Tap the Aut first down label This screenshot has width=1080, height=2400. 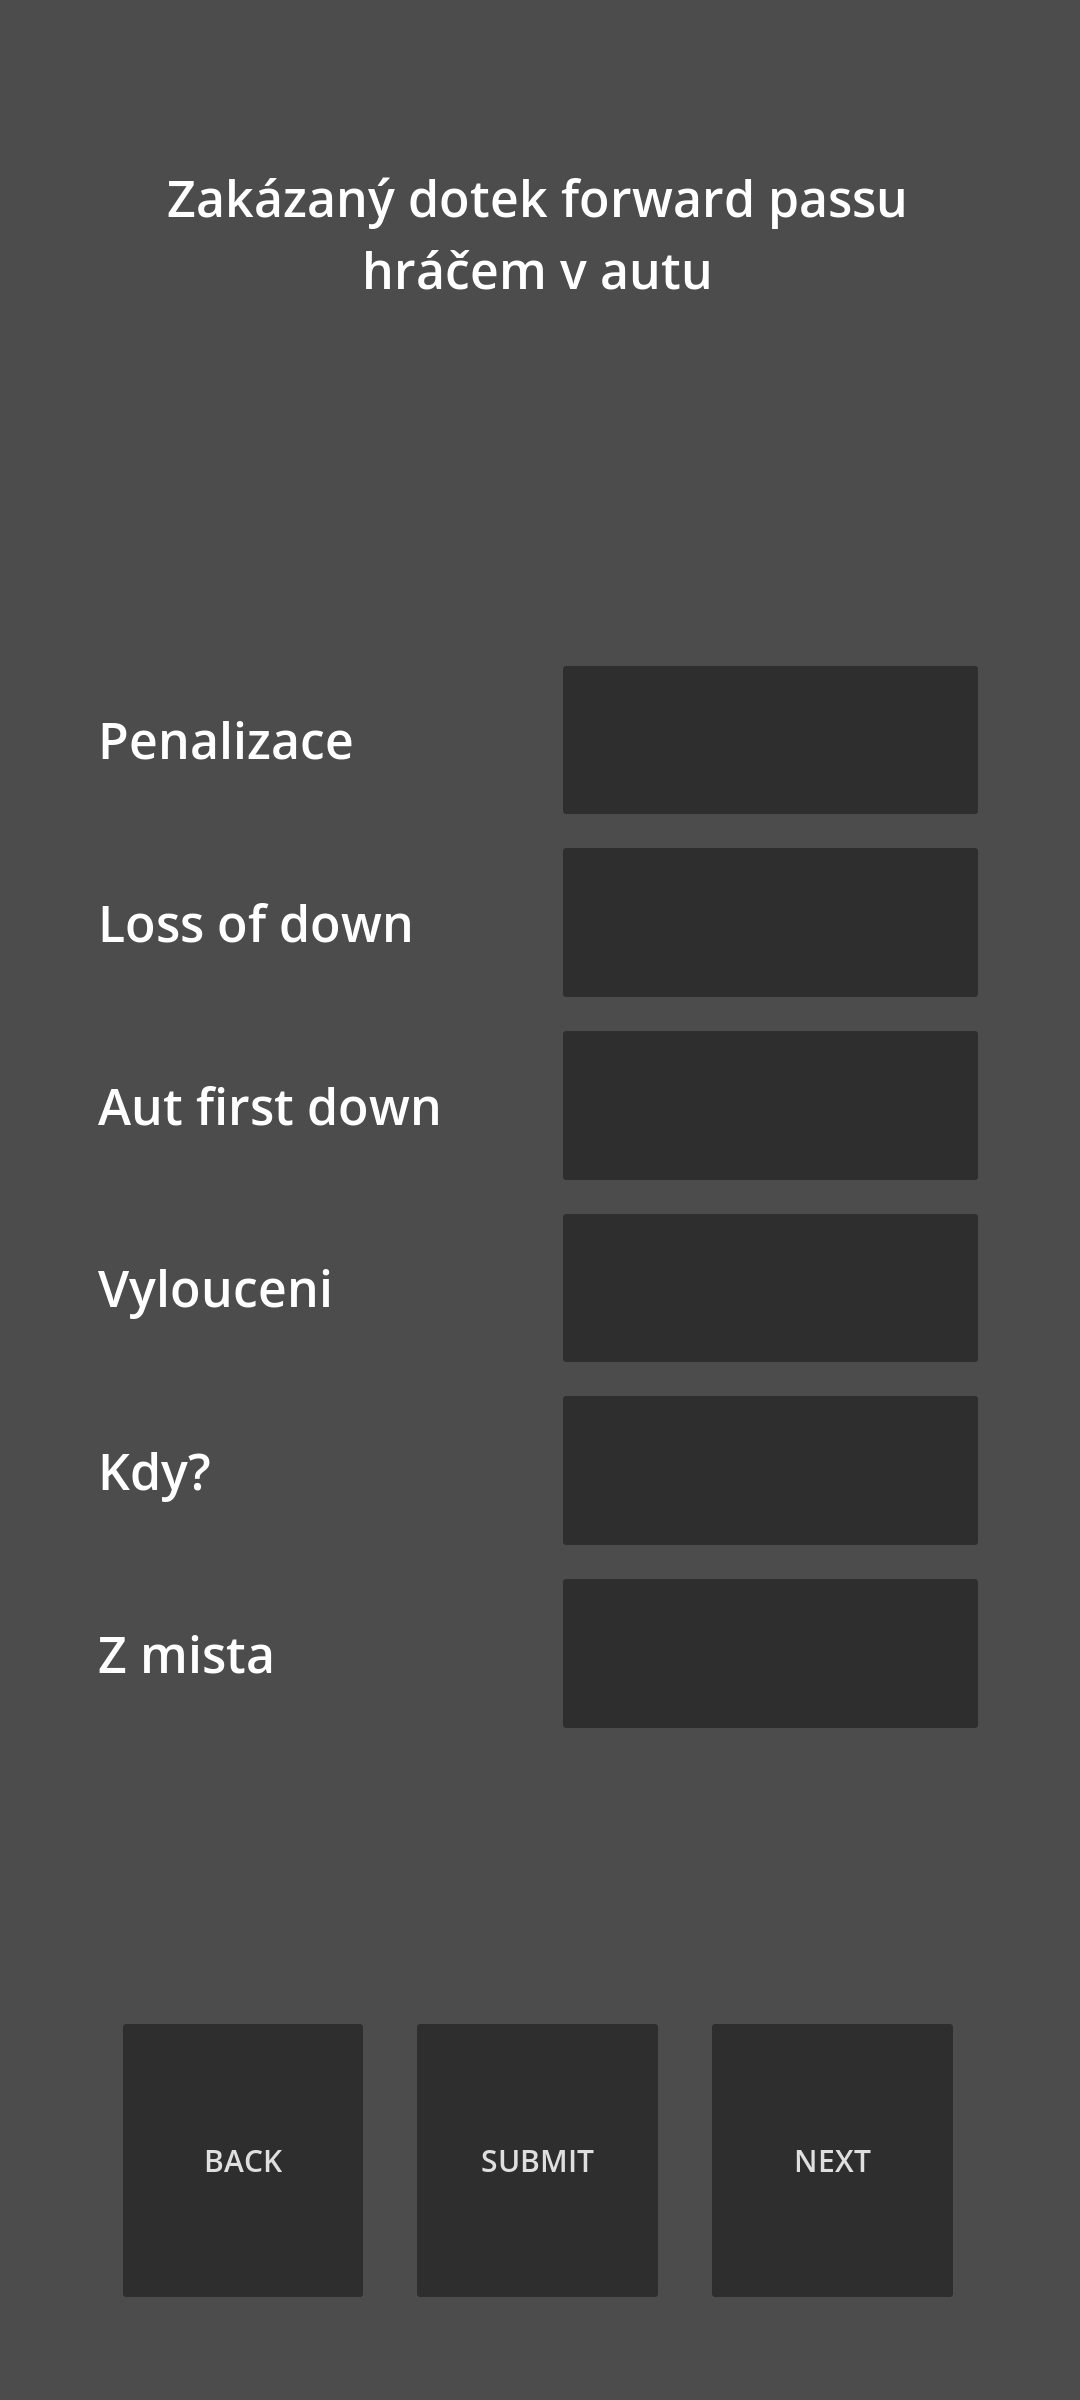[x=269, y=1107]
